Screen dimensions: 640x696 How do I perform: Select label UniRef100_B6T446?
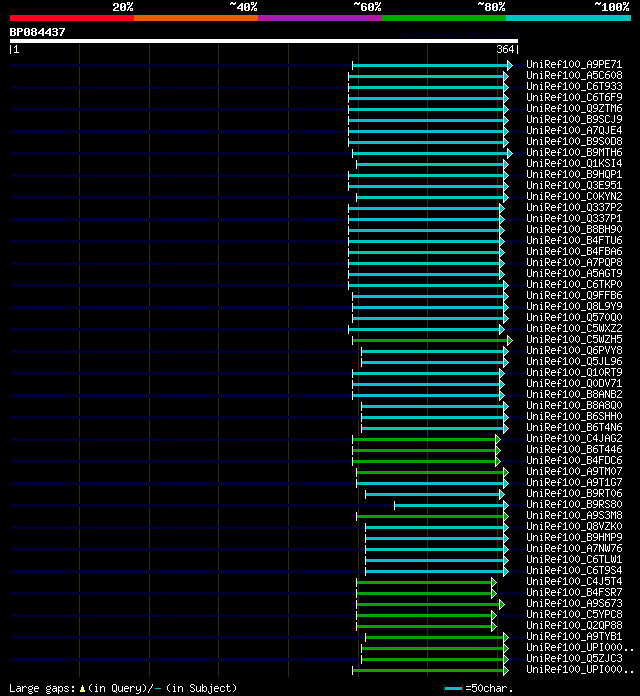click(574, 449)
